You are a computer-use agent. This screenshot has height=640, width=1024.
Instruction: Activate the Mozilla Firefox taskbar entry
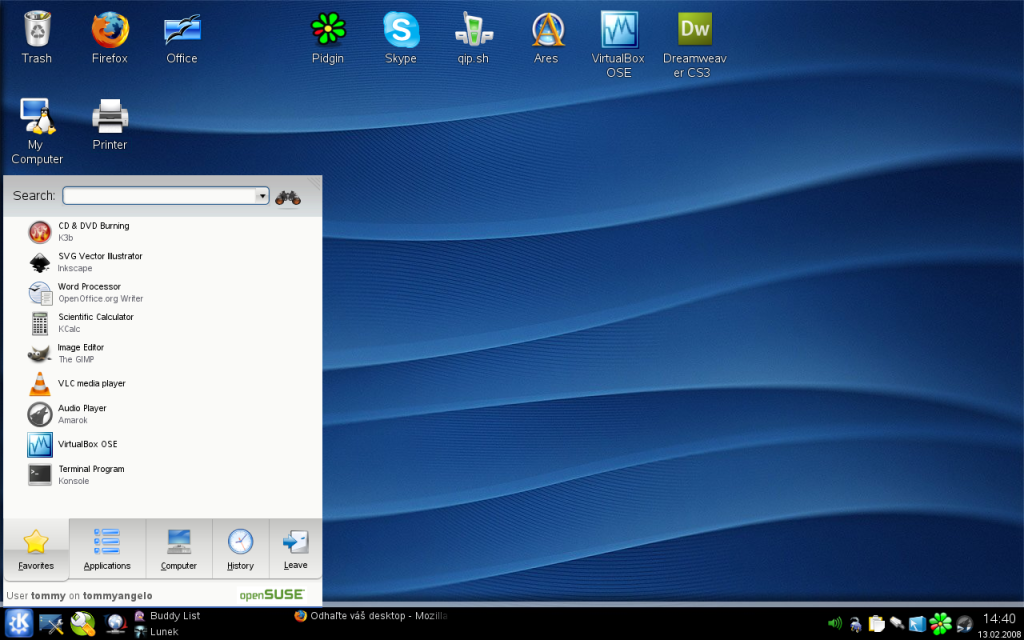(x=371, y=616)
